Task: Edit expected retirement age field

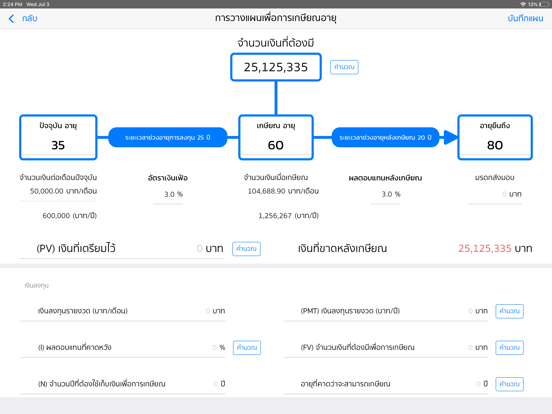Action: (386, 384)
